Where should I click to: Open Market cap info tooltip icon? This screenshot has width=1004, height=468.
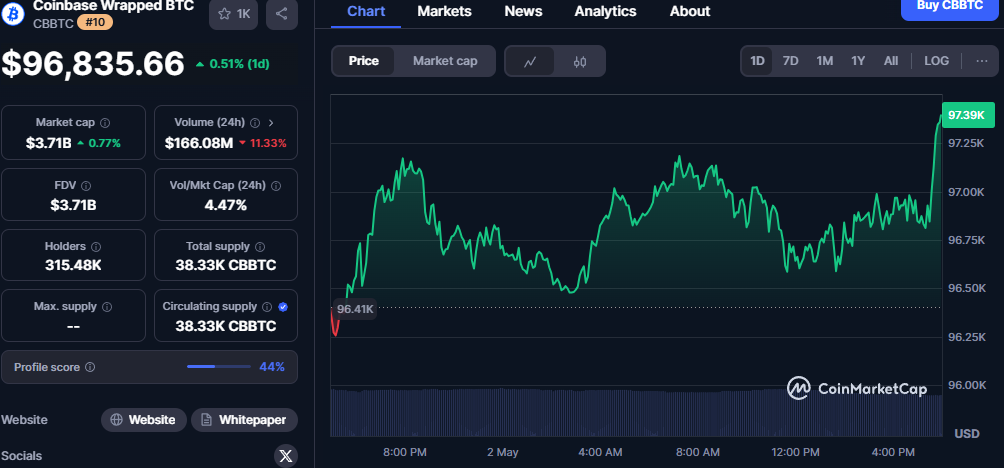coord(105,122)
